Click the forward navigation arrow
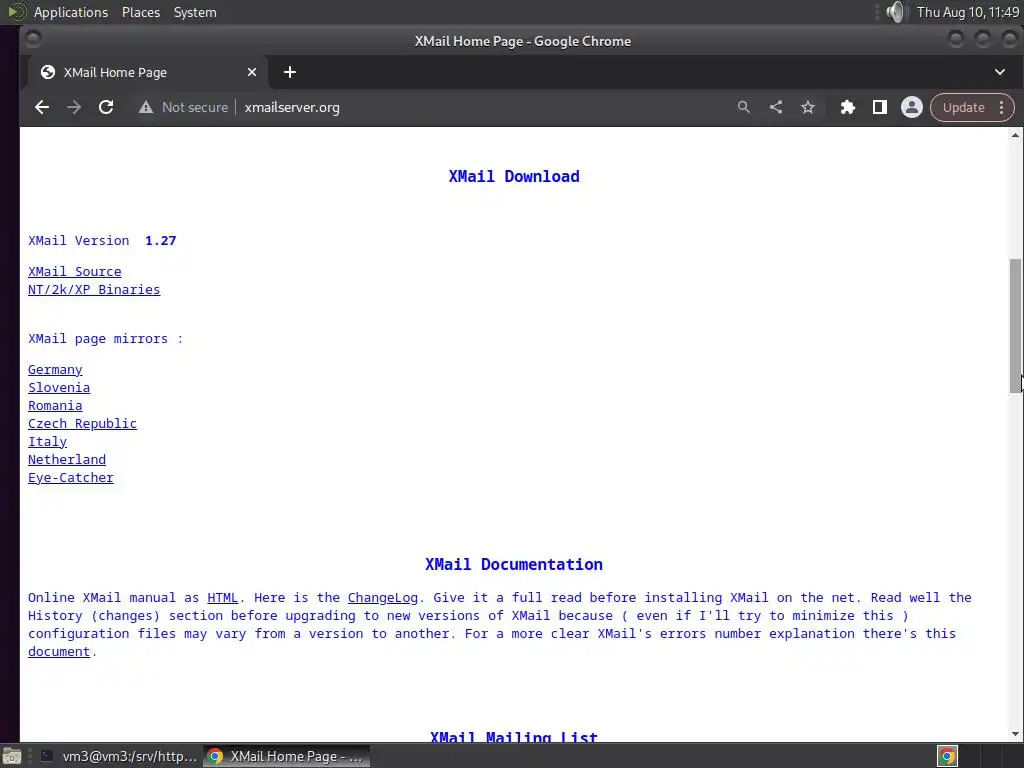This screenshot has width=1024, height=768. 74,107
